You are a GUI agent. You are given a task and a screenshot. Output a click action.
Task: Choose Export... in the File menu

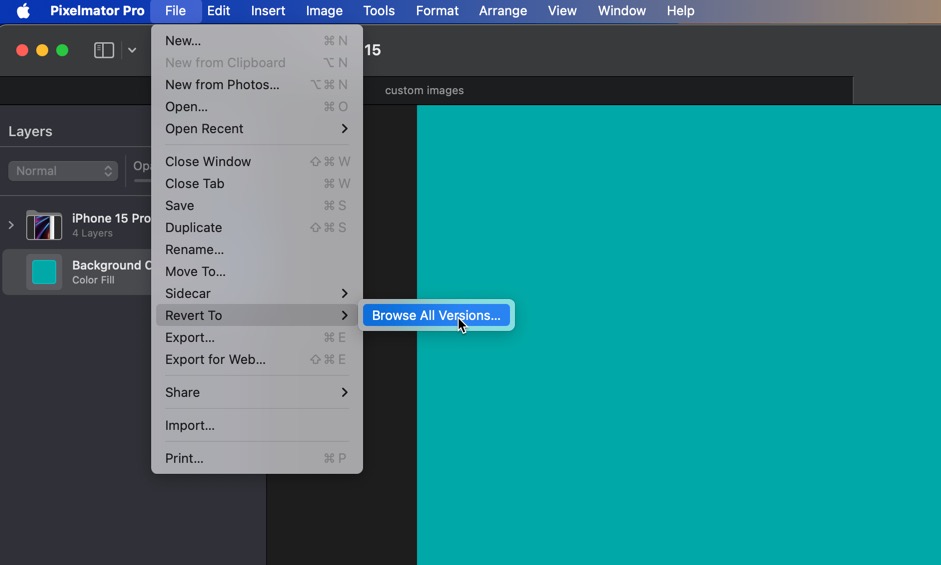[257, 337]
